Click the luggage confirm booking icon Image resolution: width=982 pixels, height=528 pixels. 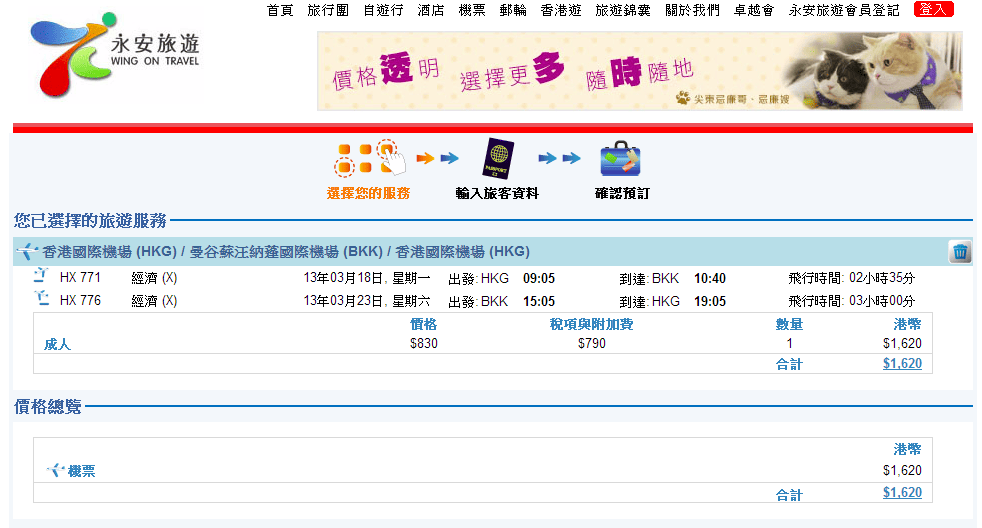tap(620, 158)
